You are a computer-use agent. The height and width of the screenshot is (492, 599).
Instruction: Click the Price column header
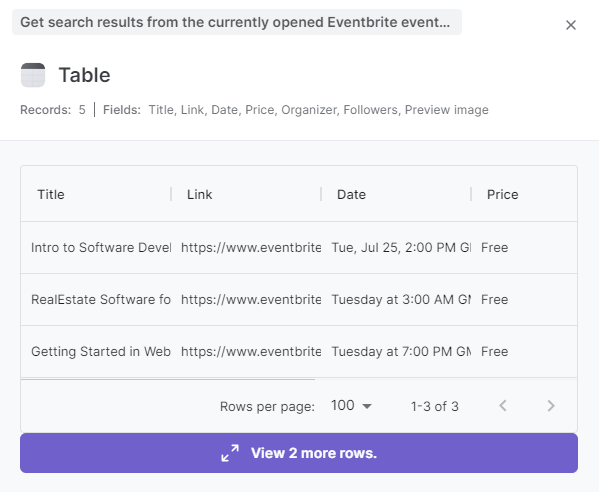[x=502, y=194]
